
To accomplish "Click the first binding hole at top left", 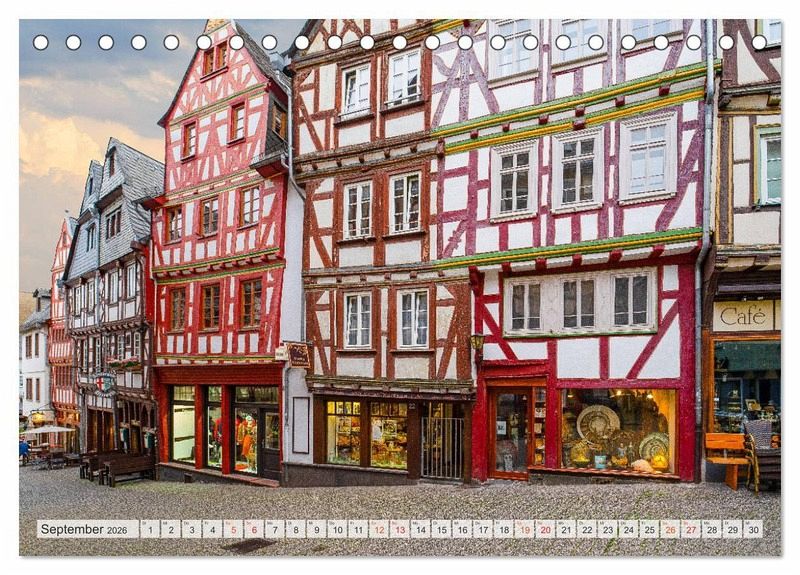I will pos(41,42).
